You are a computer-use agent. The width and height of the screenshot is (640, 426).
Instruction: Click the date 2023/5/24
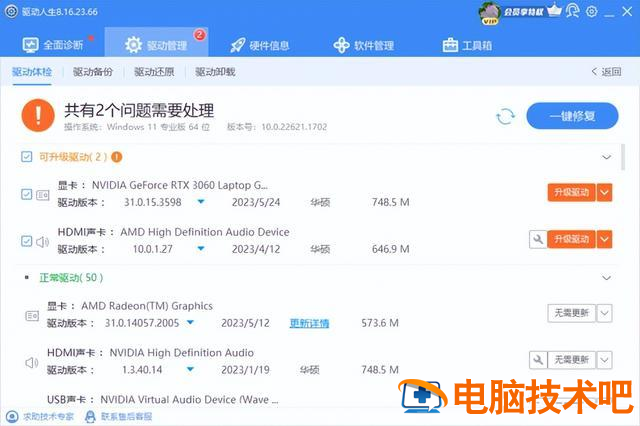(256, 202)
